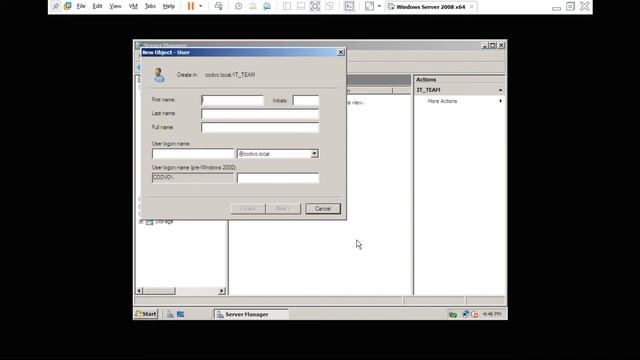Click the stretch guest display icon
The height and width of the screenshot is (360, 640).
click(369, 6)
